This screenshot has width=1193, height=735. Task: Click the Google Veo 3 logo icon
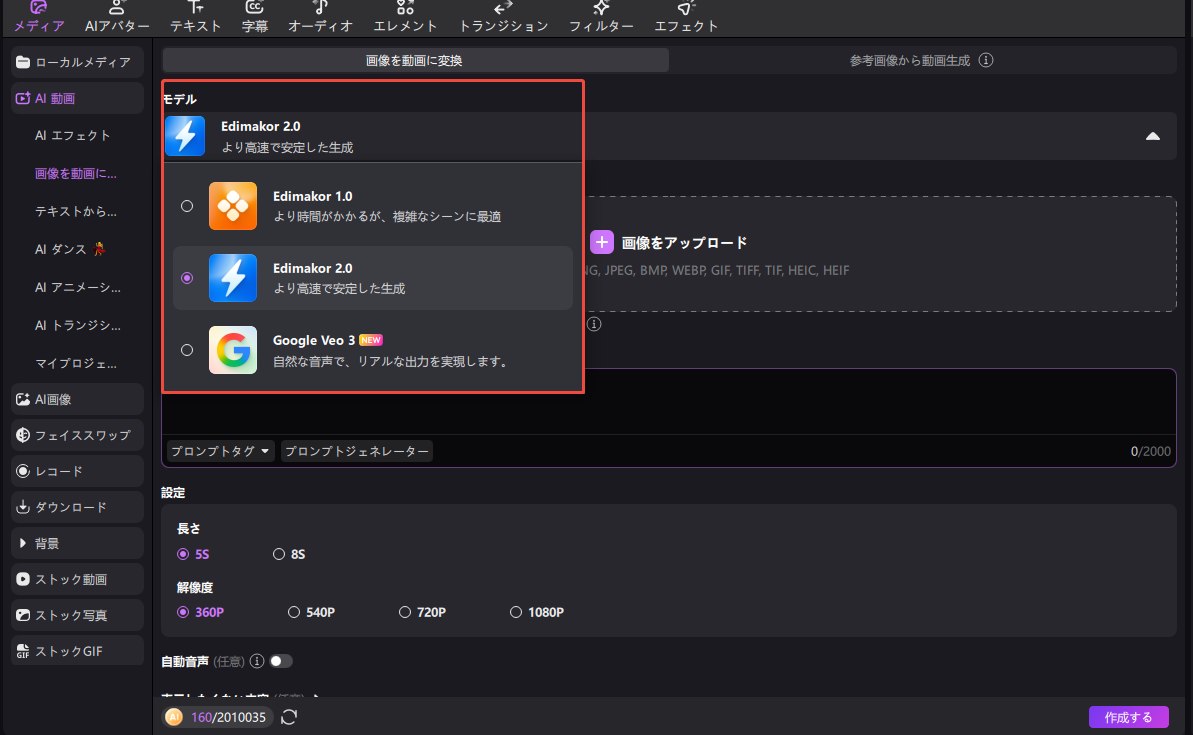(x=233, y=350)
